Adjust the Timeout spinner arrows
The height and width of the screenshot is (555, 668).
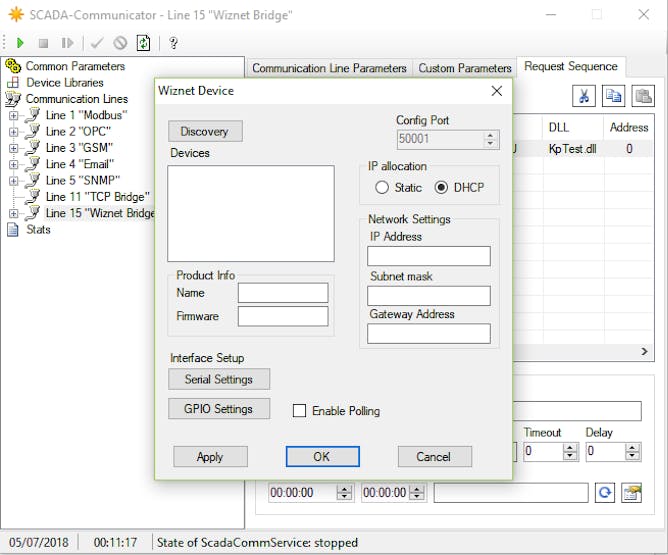click(x=570, y=451)
